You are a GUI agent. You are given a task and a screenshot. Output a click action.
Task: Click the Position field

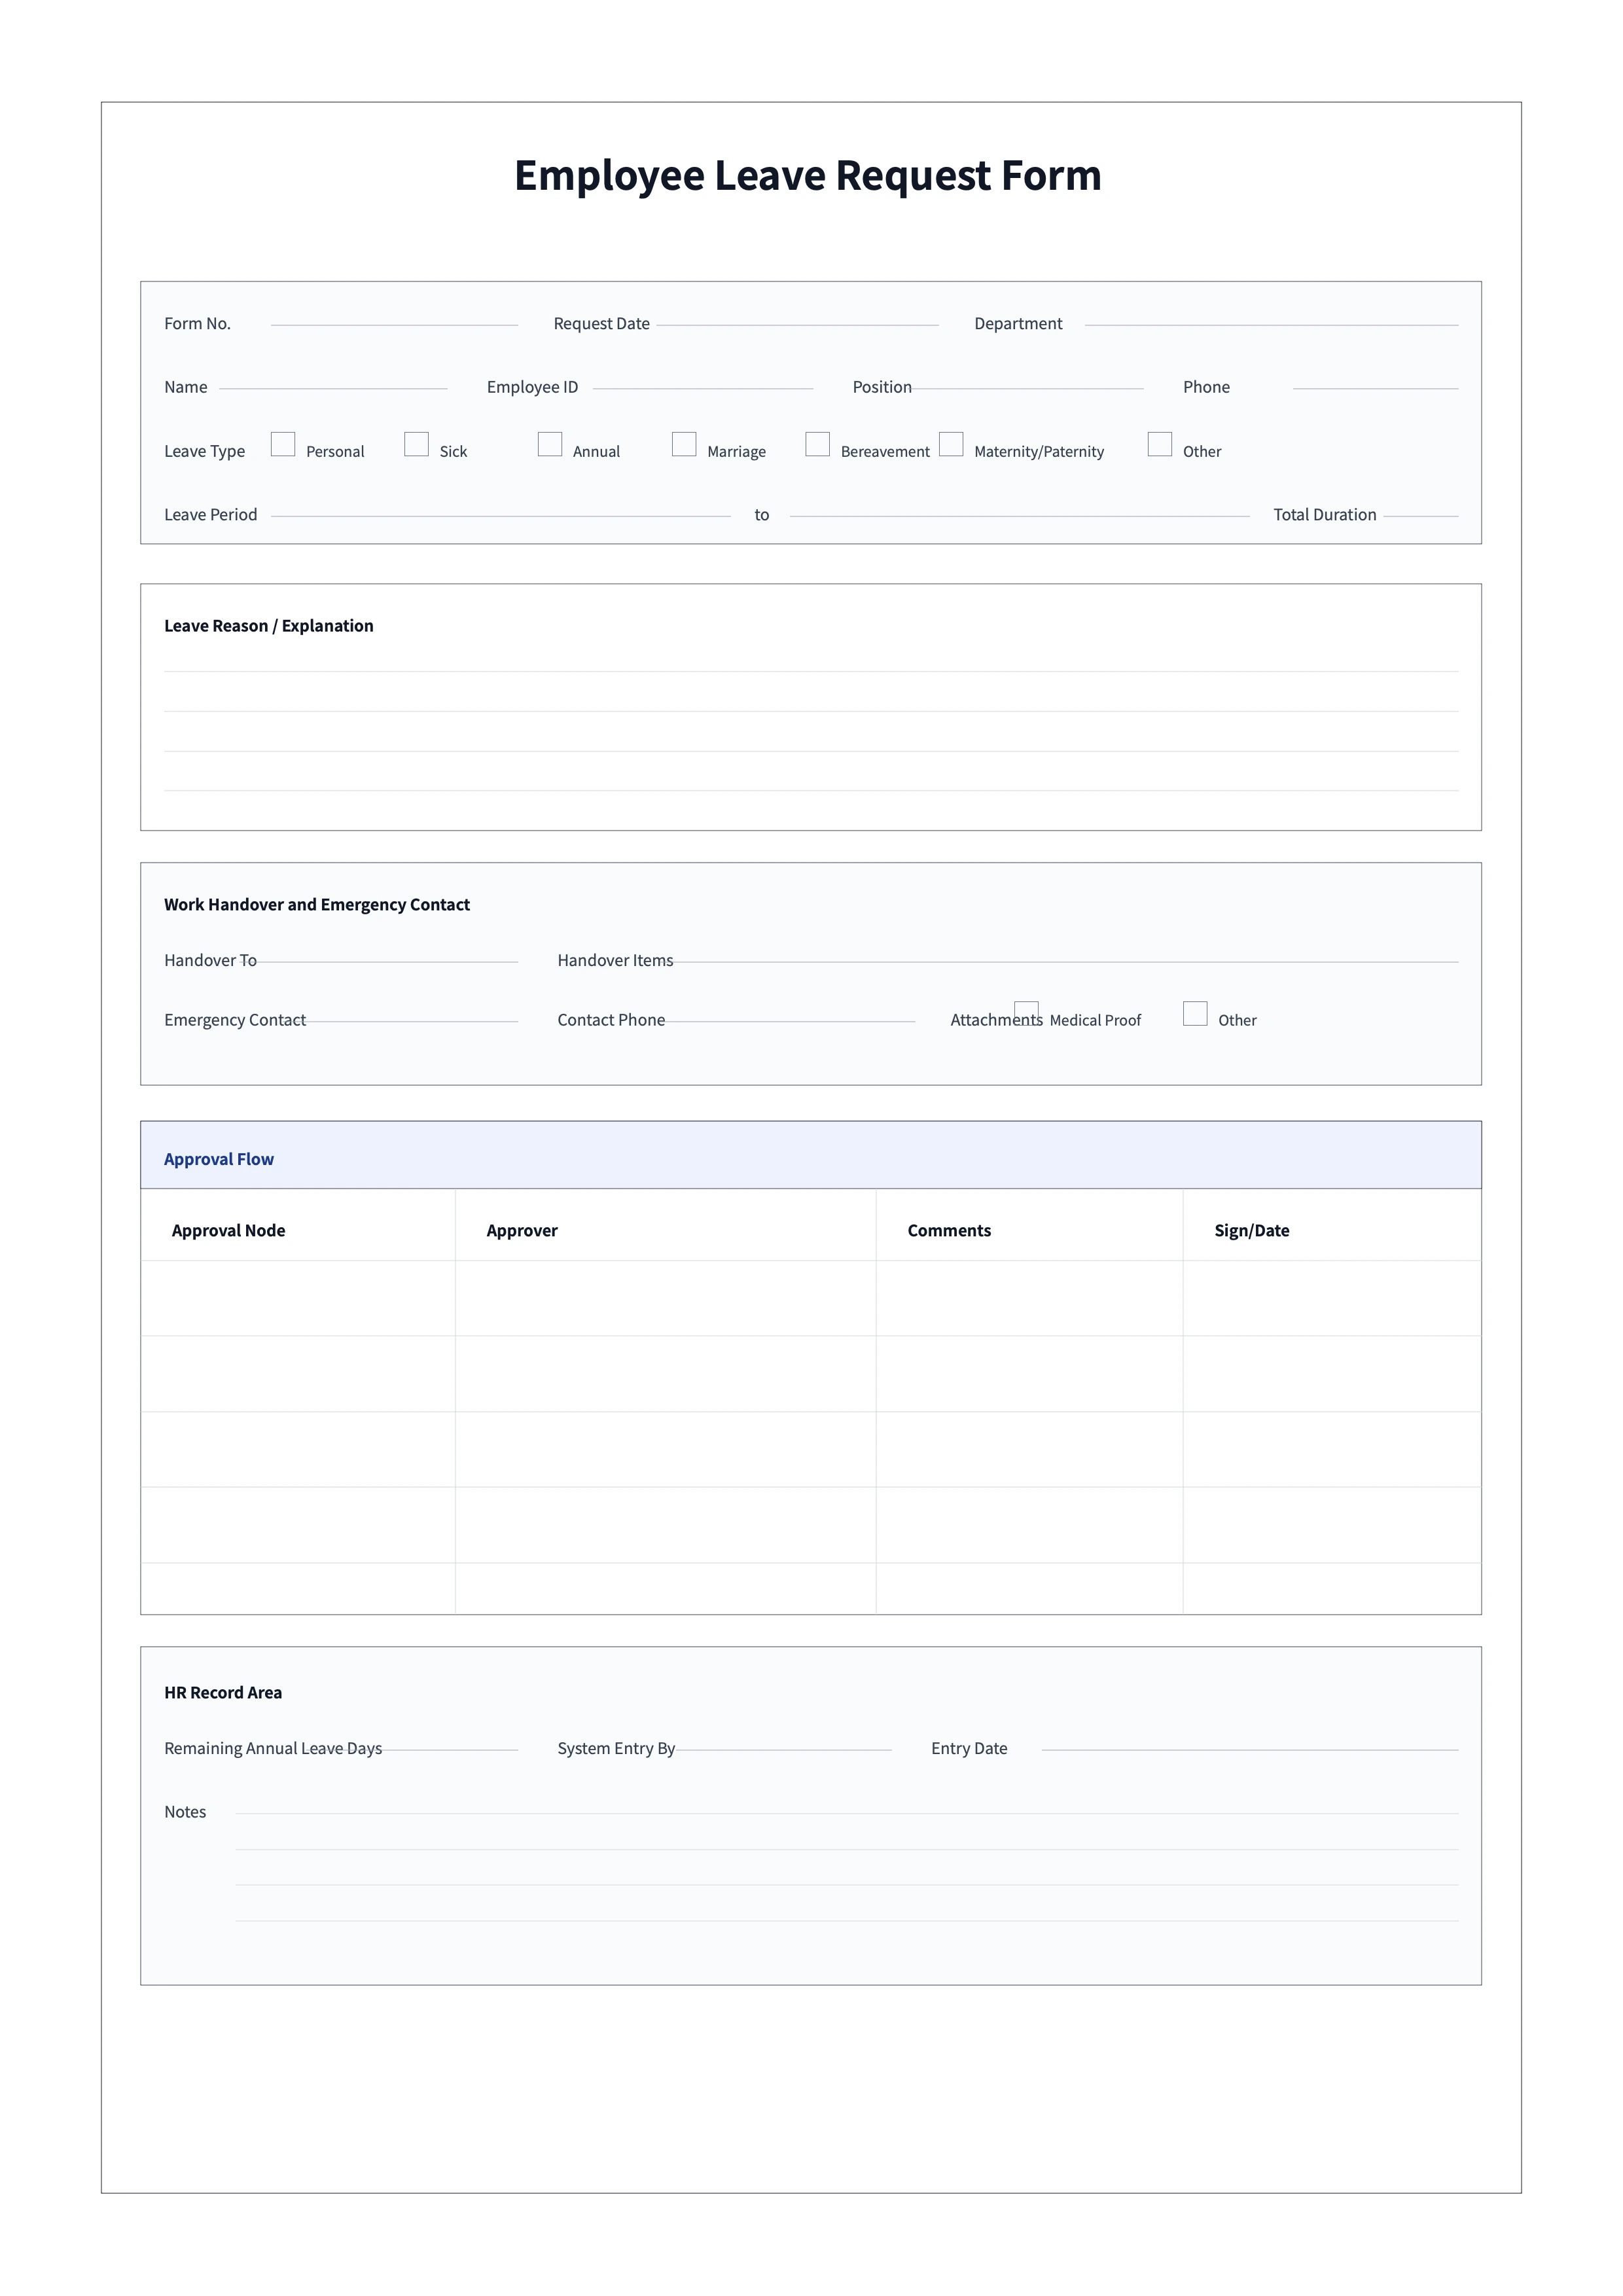tap(1028, 387)
